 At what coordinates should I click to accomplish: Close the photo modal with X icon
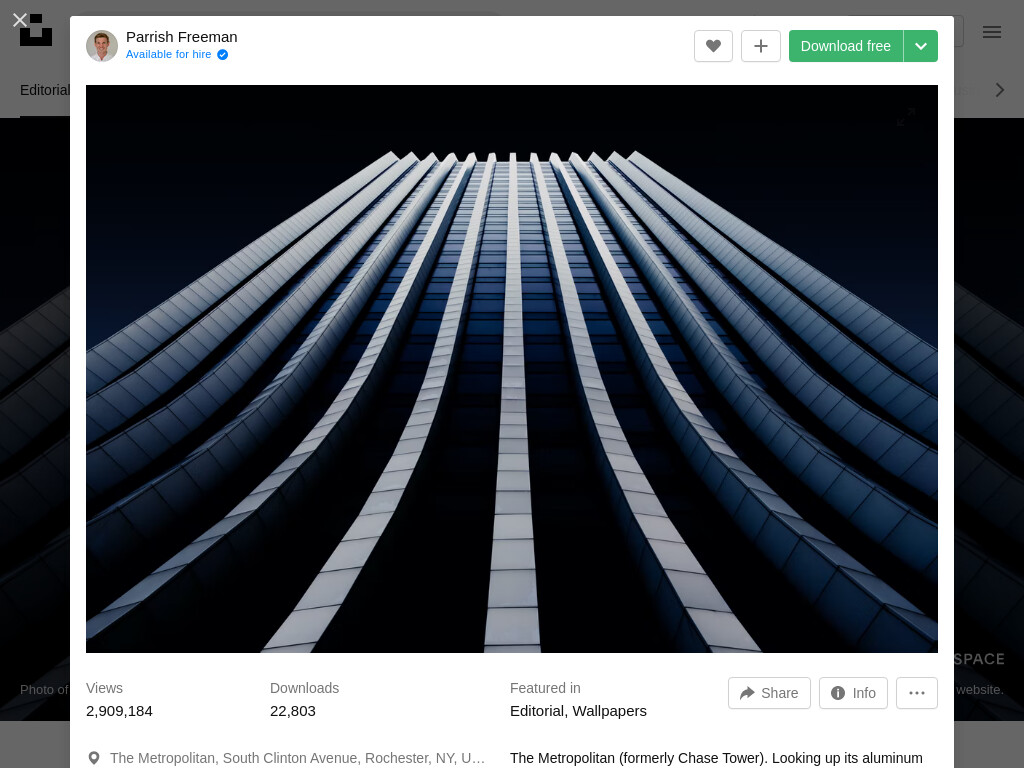click(20, 20)
